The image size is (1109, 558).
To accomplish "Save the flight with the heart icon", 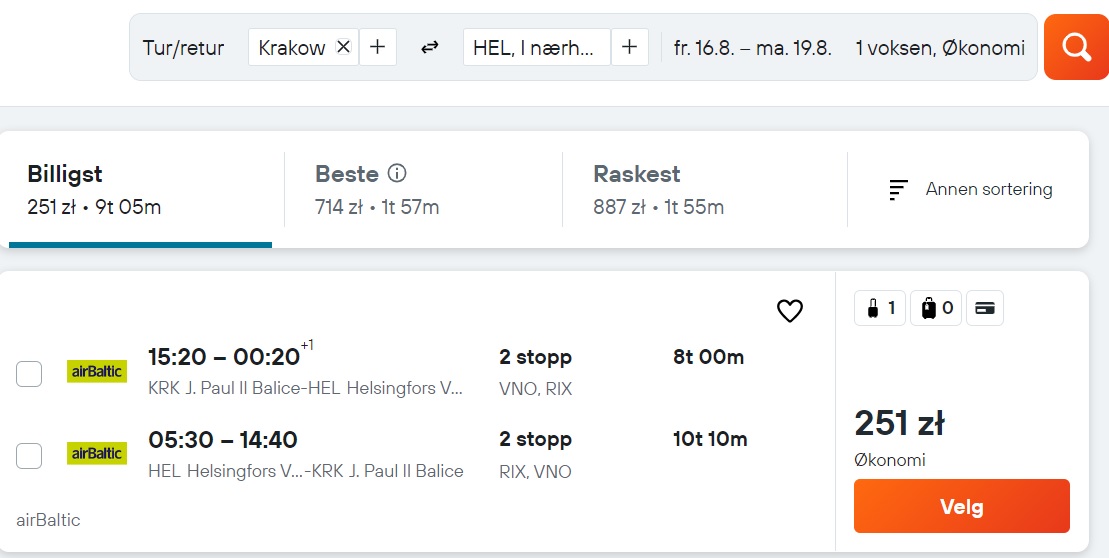I will 789,310.
